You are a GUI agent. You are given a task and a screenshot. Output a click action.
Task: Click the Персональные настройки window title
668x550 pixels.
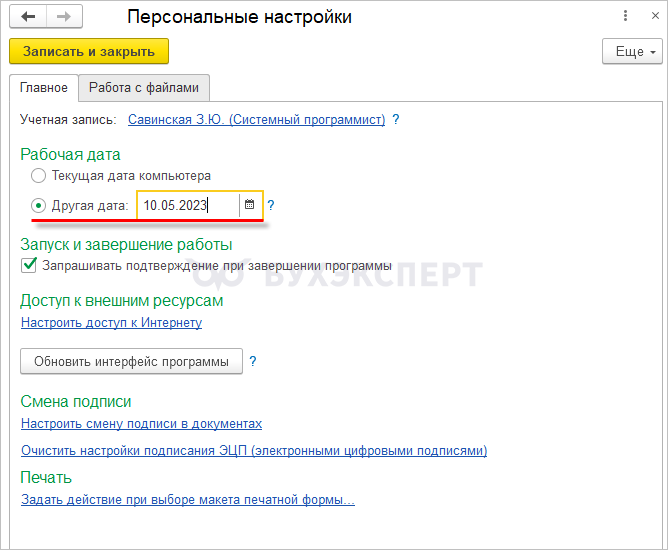coord(239,17)
